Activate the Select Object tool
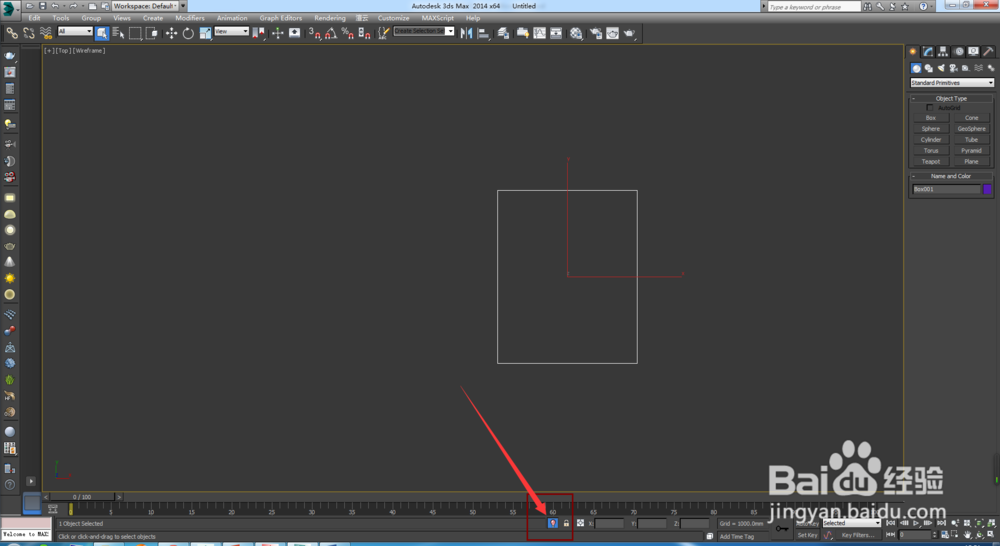The height and width of the screenshot is (546, 1000). coord(102,33)
